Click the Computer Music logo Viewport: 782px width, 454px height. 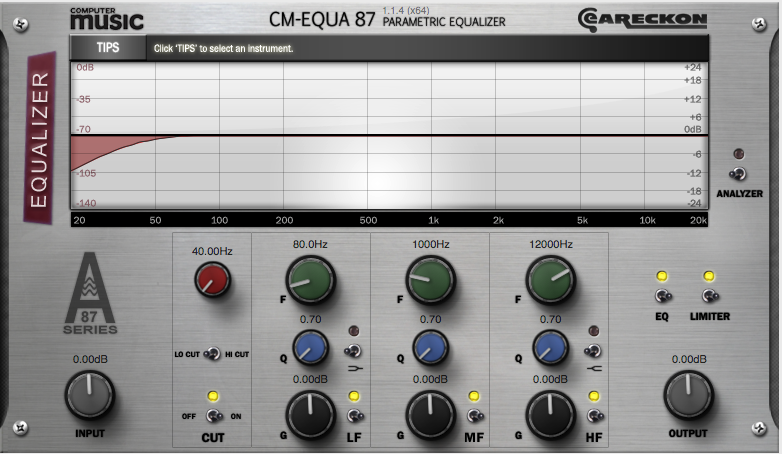pyautogui.click(x=107, y=19)
